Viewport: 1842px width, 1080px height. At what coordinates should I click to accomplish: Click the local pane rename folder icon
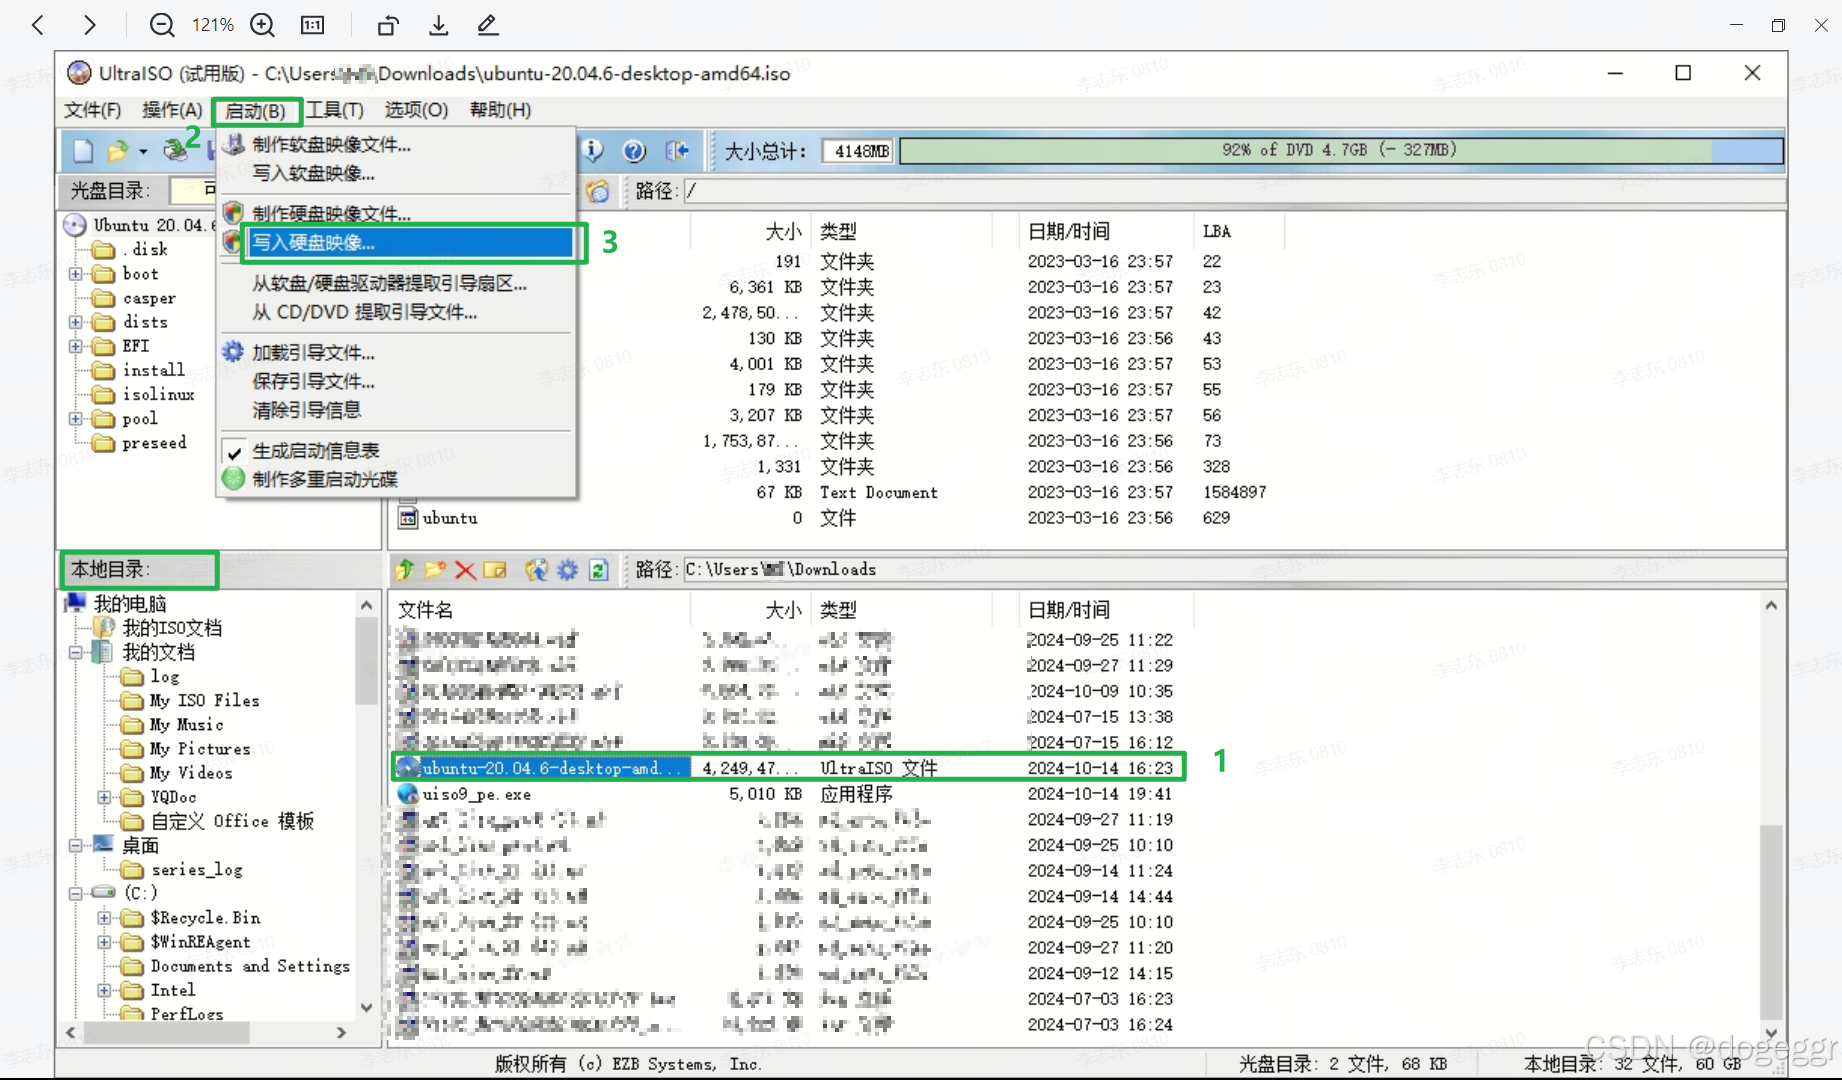[x=495, y=570]
